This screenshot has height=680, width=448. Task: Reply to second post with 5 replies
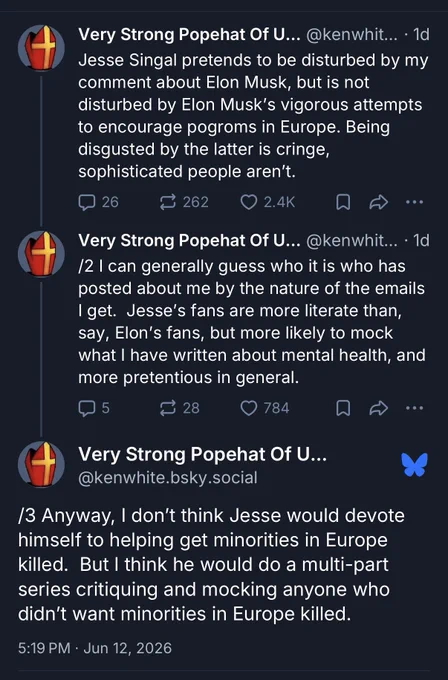pyautogui.click(x=94, y=408)
